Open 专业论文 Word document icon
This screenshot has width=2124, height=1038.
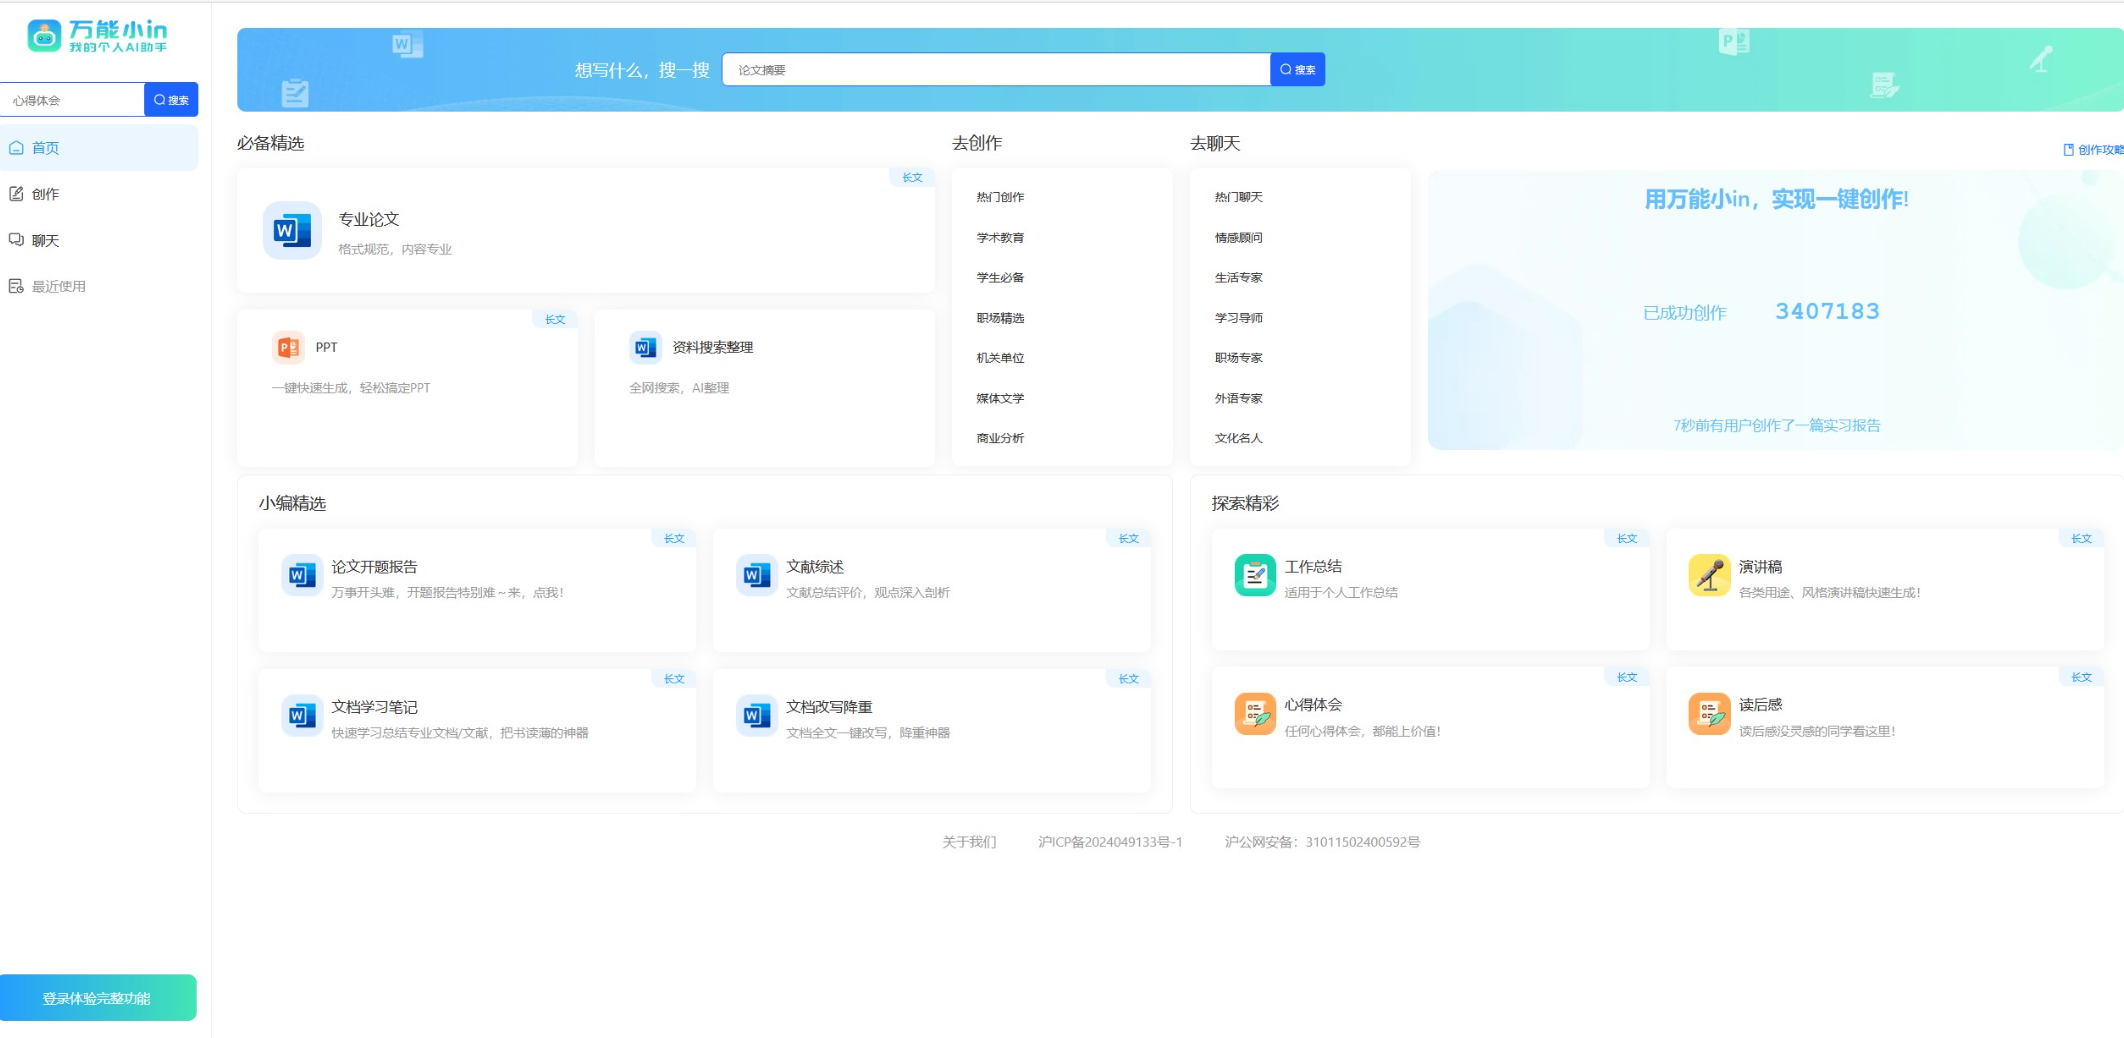click(x=292, y=231)
